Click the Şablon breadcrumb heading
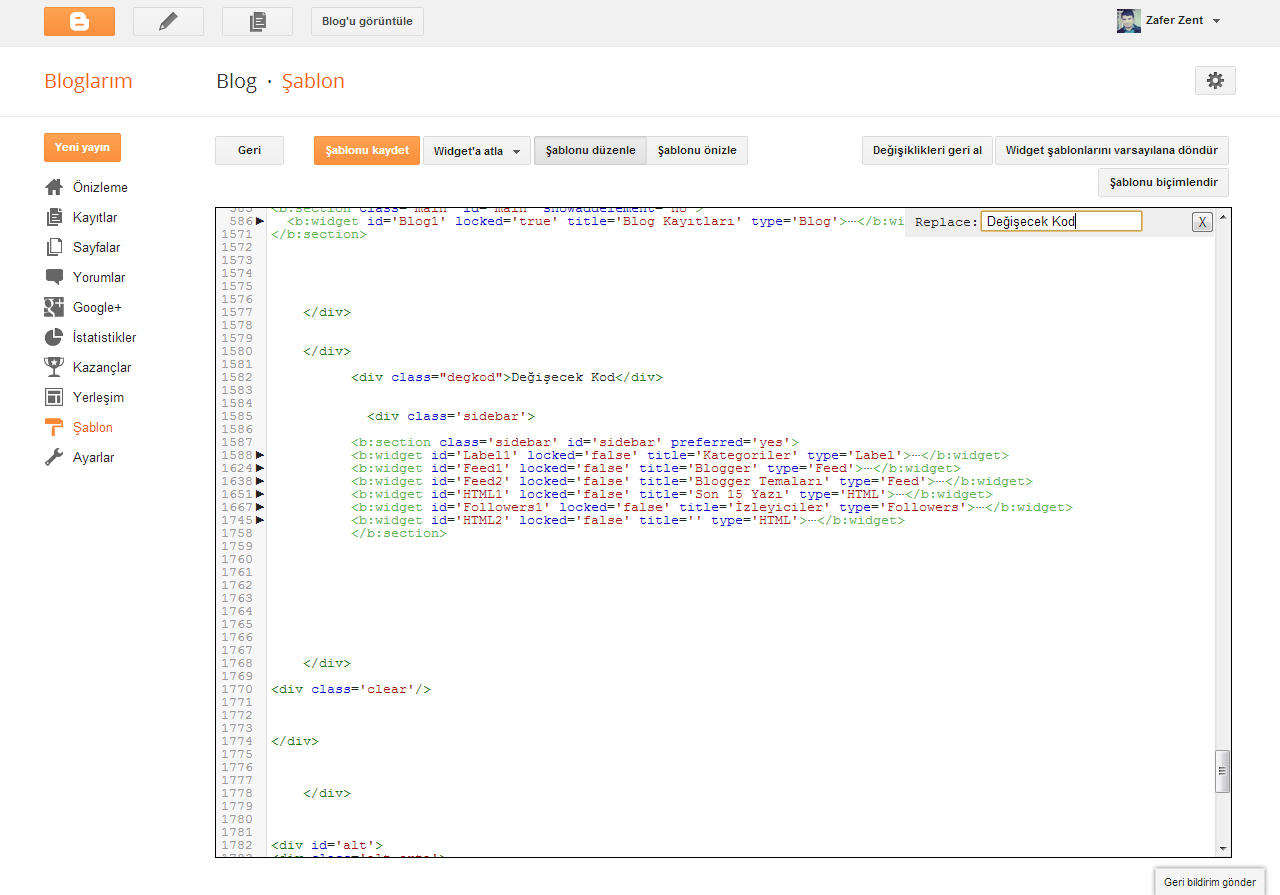The height and width of the screenshot is (895, 1280). (313, 81)
